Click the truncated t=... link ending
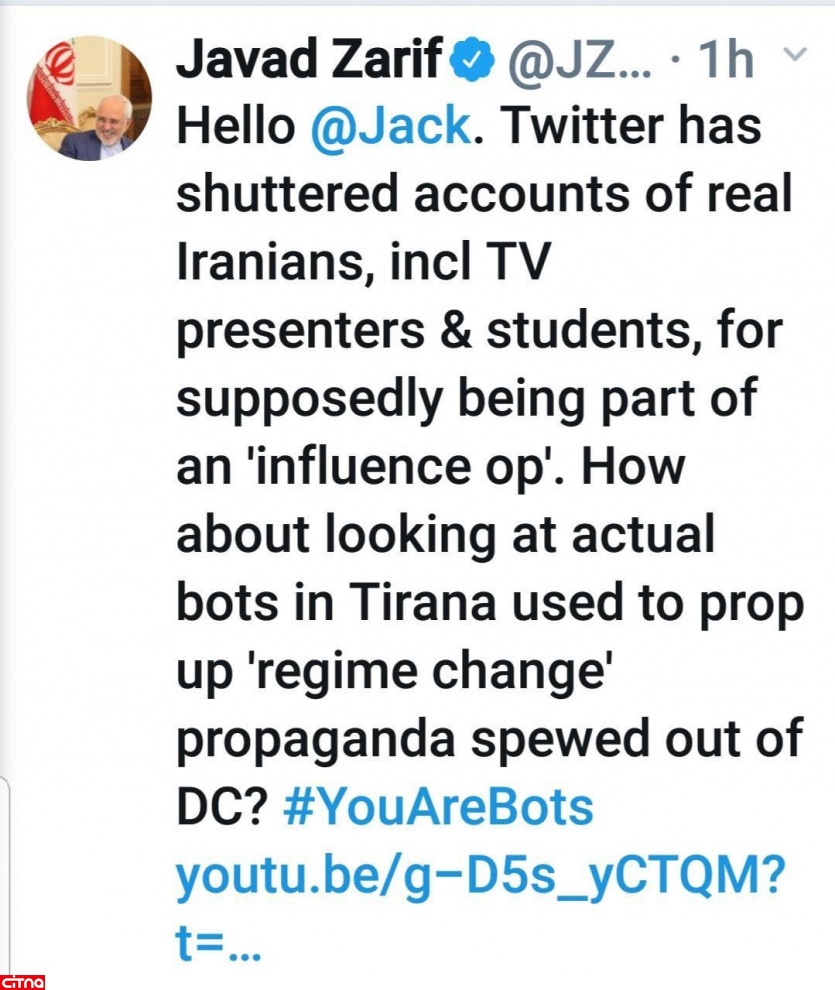Image resolution: width=835 pixels, height=990 pixels. coord(218,943)
